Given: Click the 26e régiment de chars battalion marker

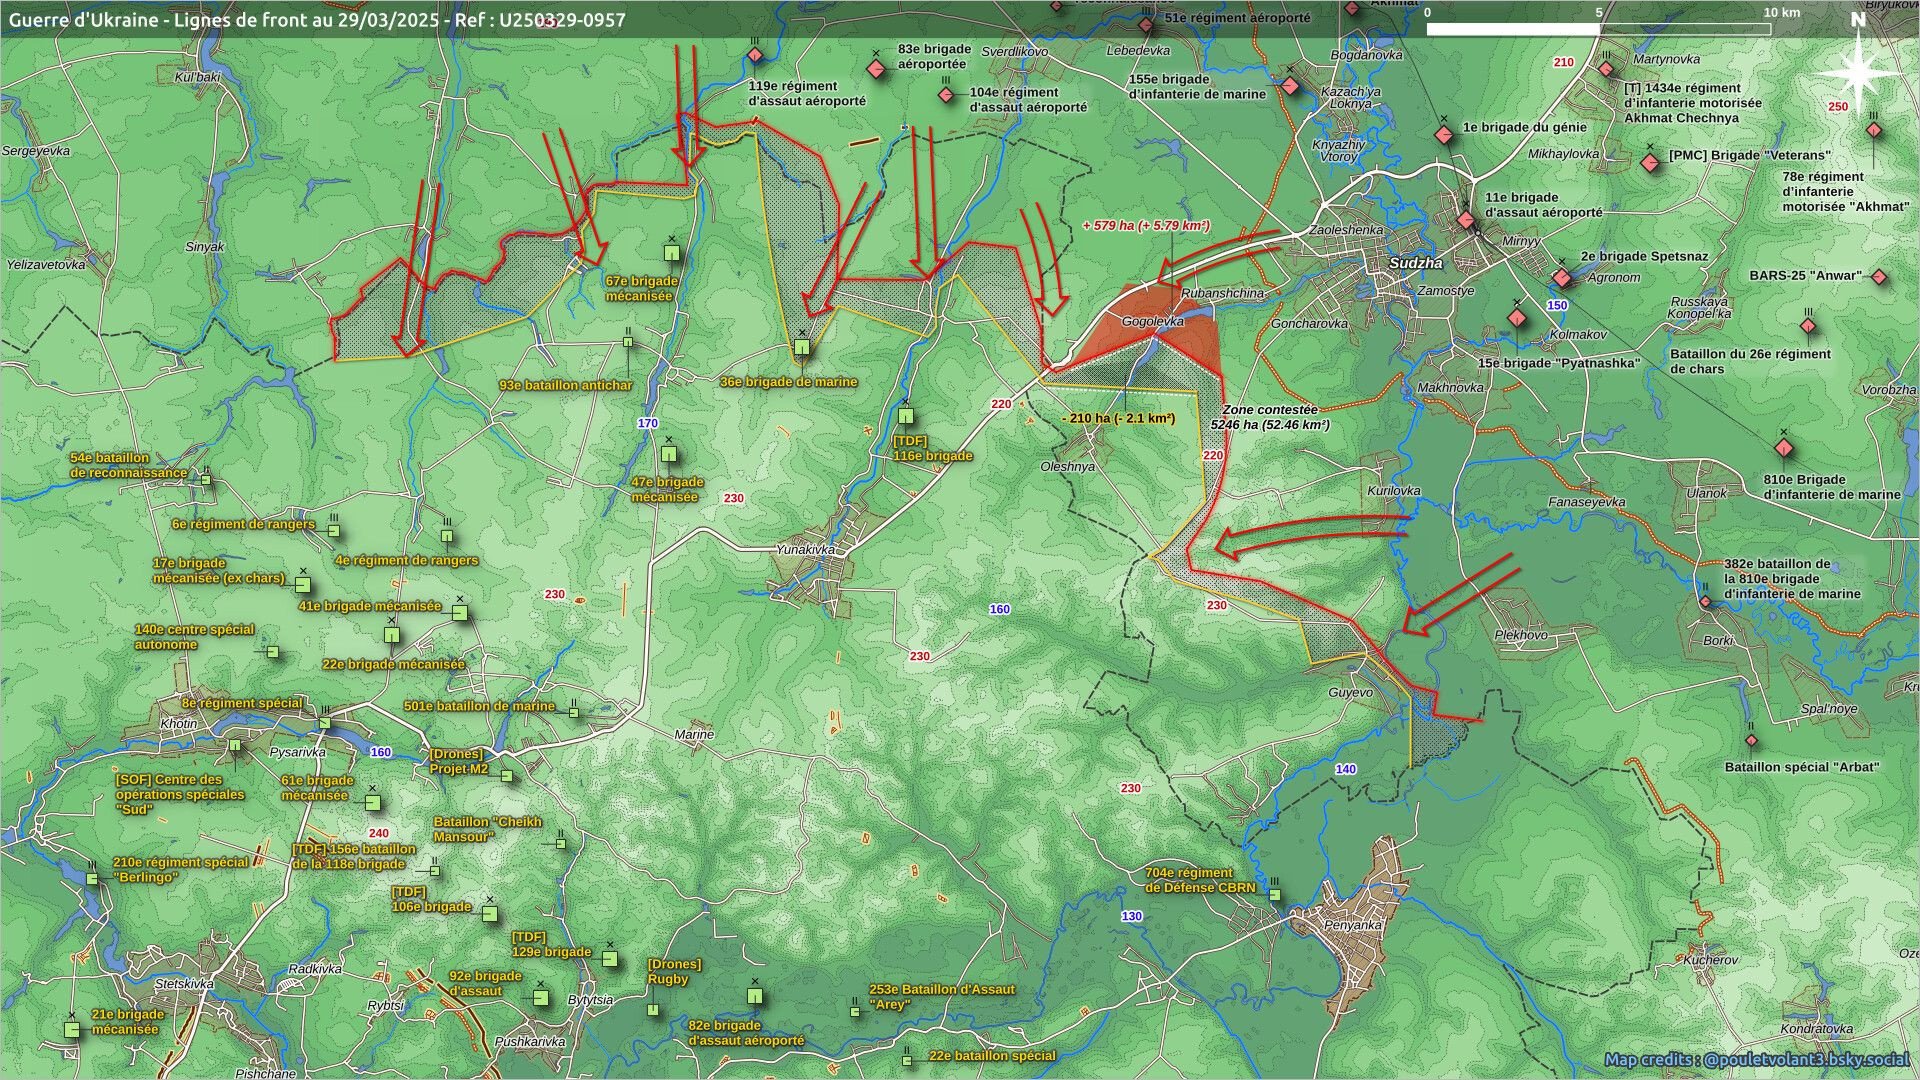Looking at the screenshot, I should [1808, 325].
